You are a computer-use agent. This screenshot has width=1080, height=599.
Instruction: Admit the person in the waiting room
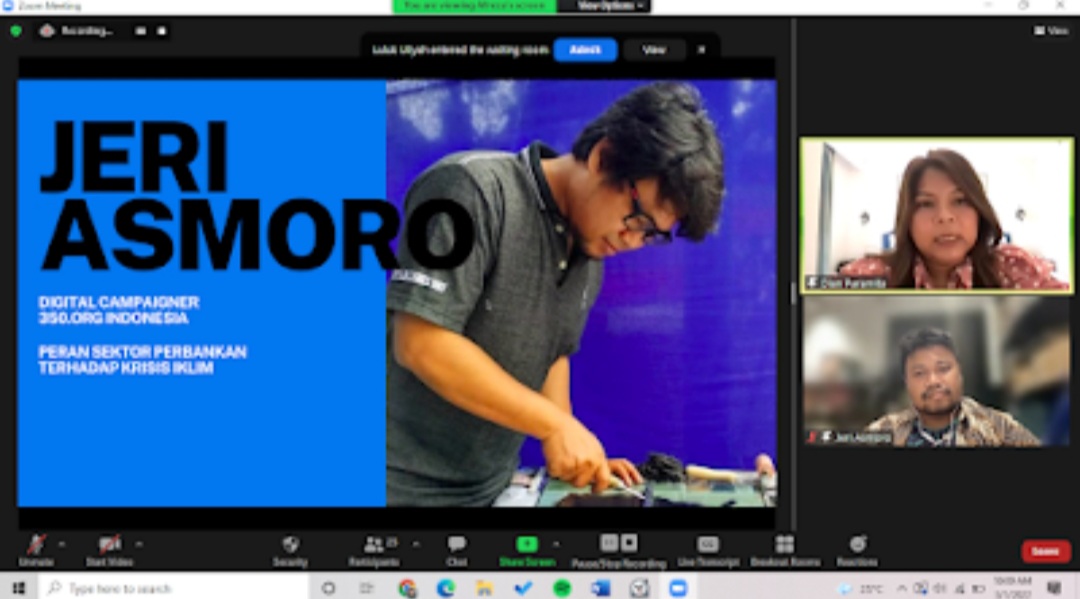tap(585, 50)
